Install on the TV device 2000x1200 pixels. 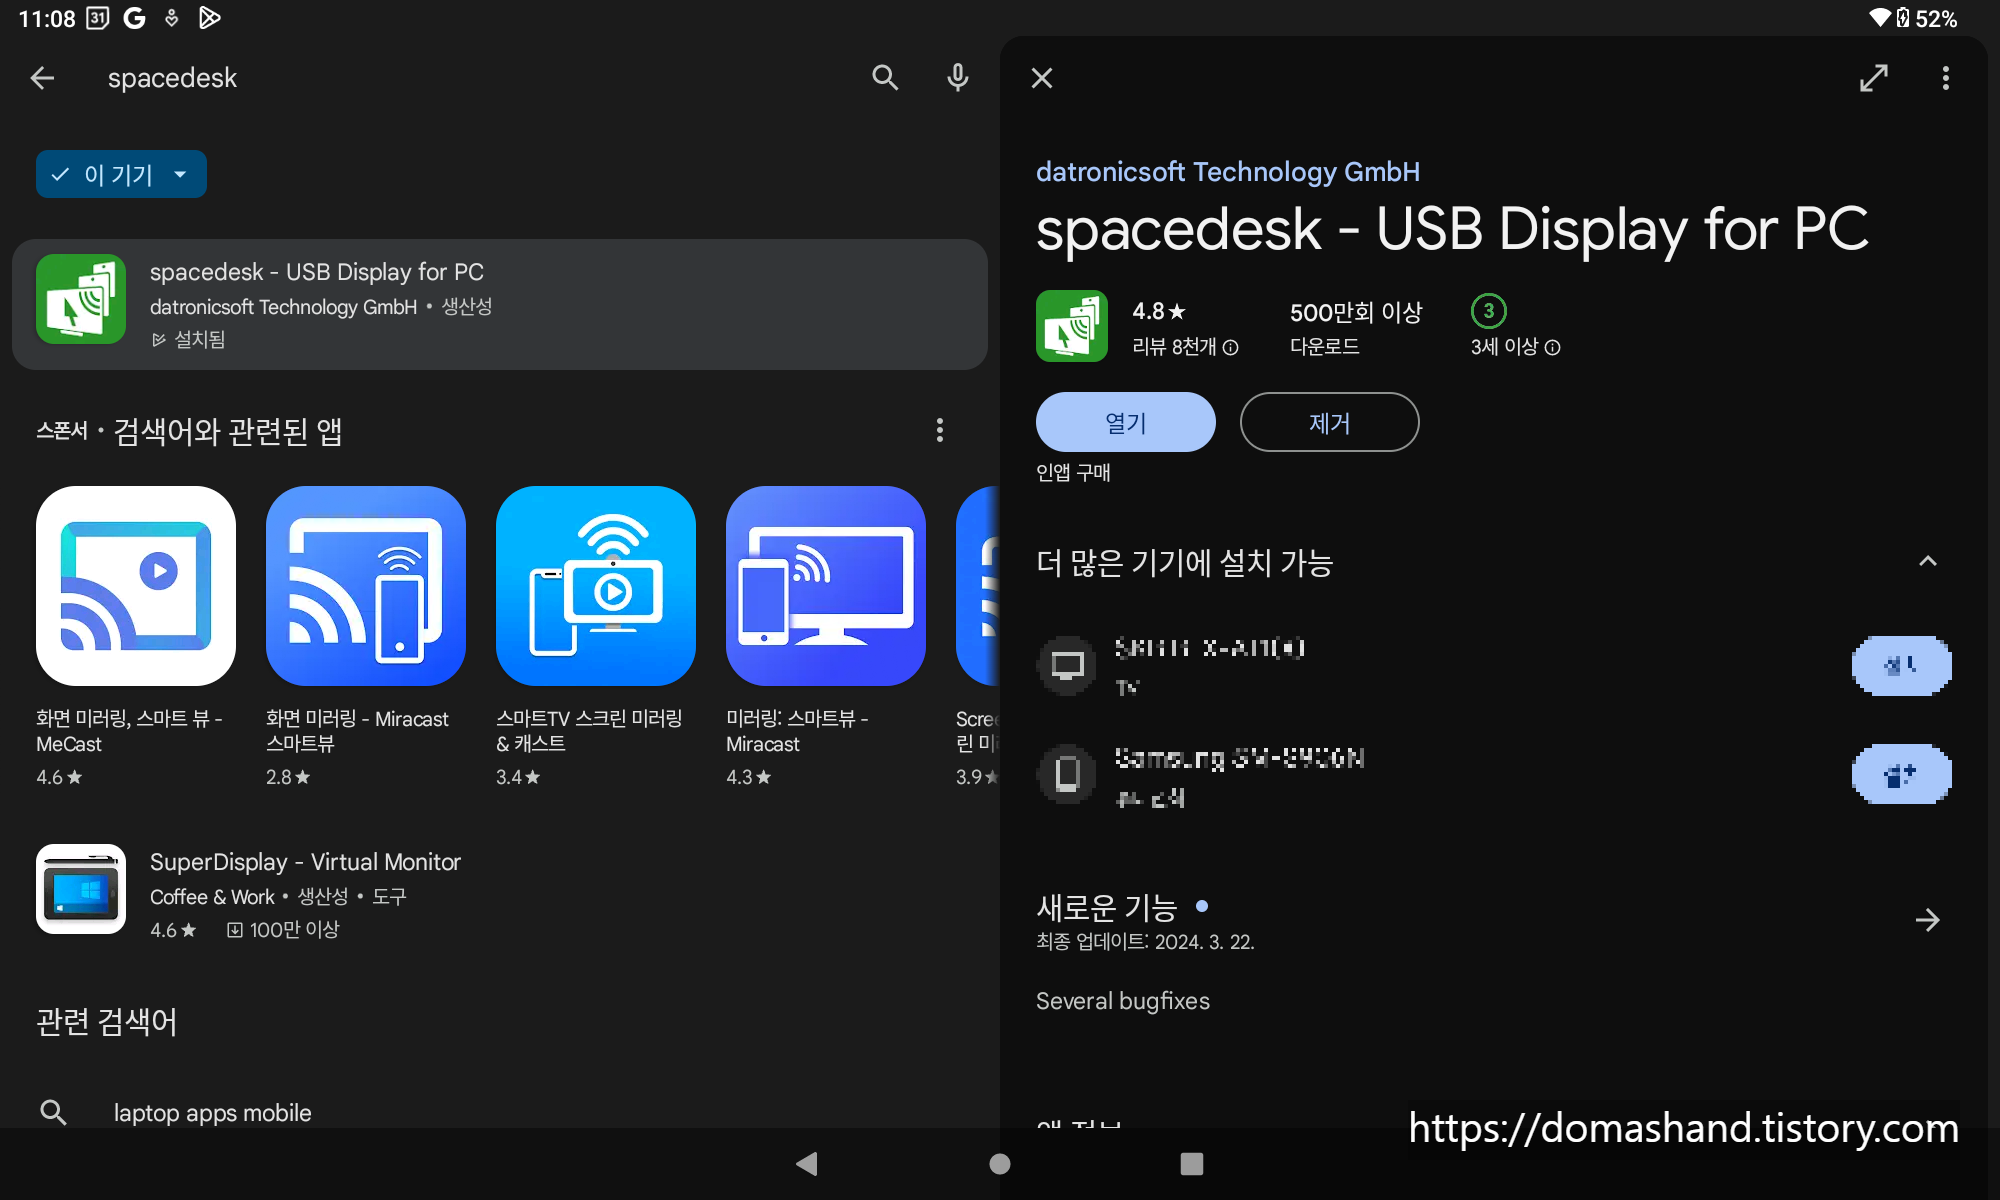click(x=1900, y=666)
